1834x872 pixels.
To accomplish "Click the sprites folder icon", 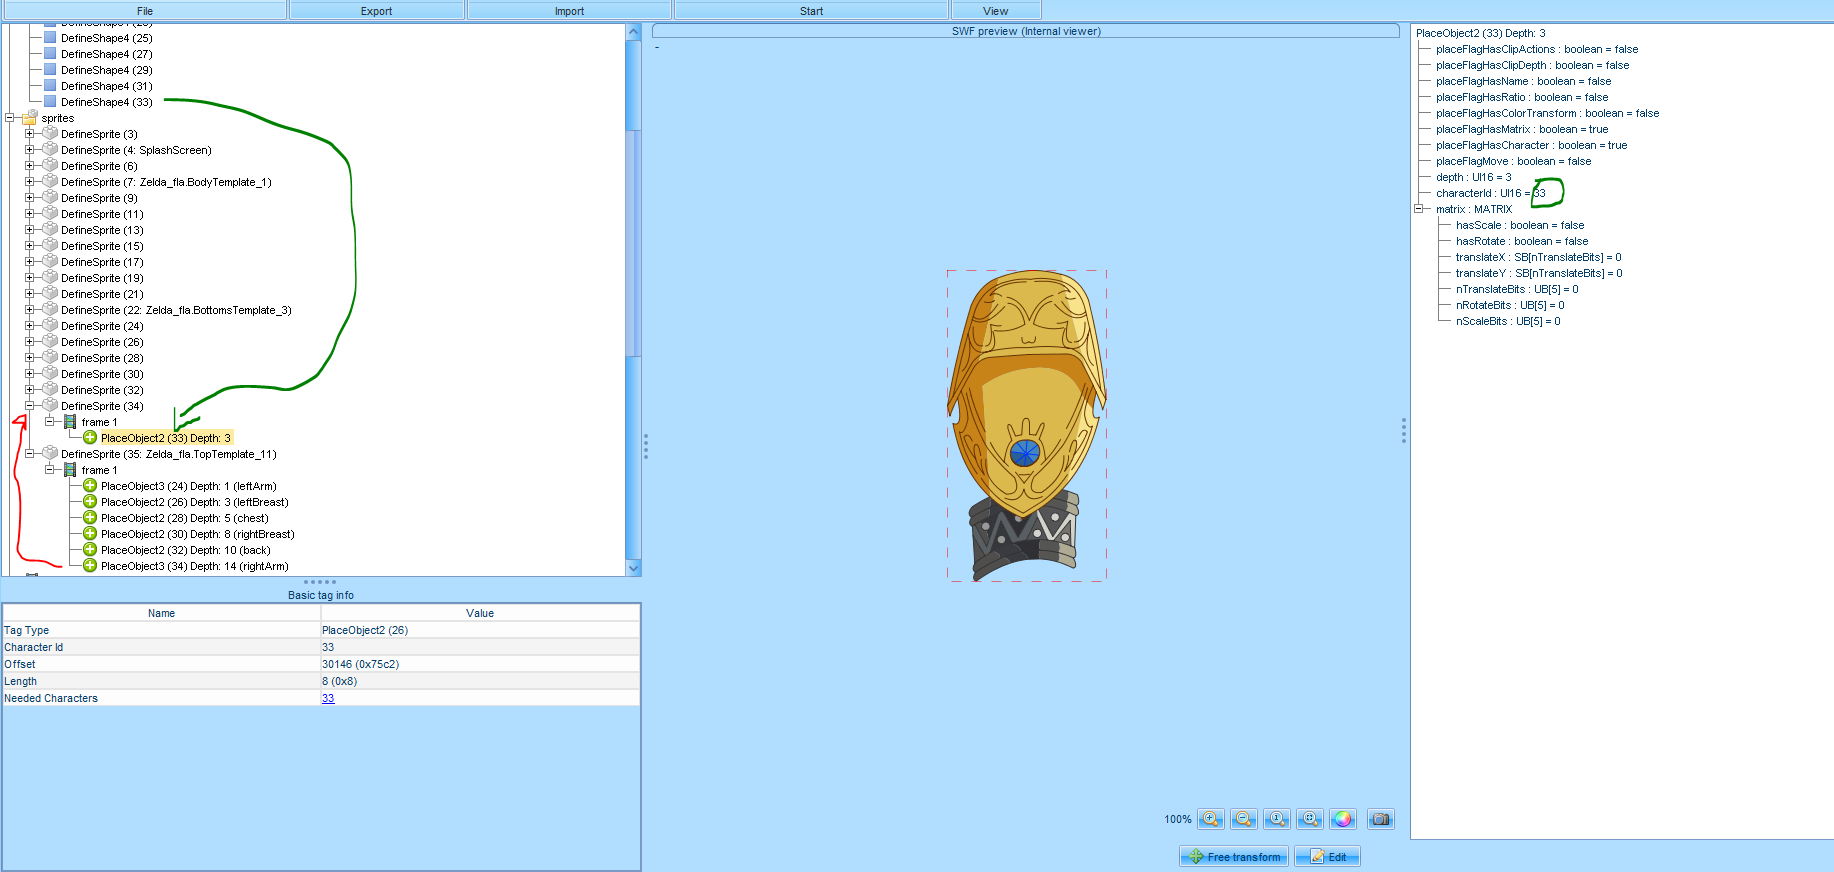I will 30,118.
